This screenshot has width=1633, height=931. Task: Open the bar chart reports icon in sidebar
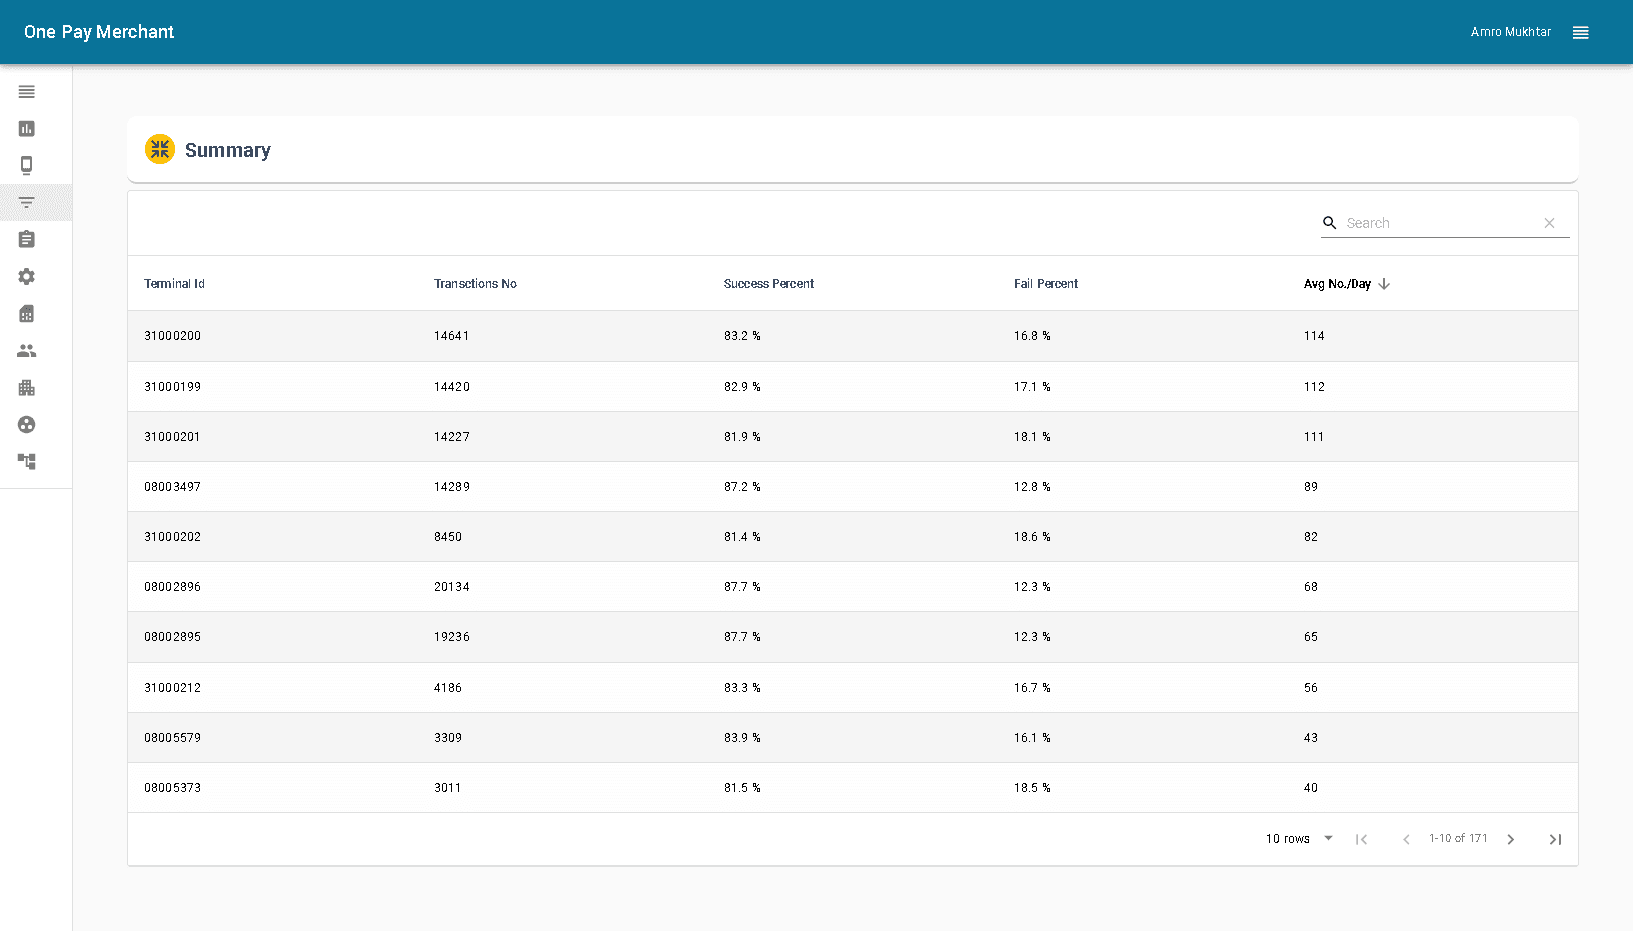point(26,128)
